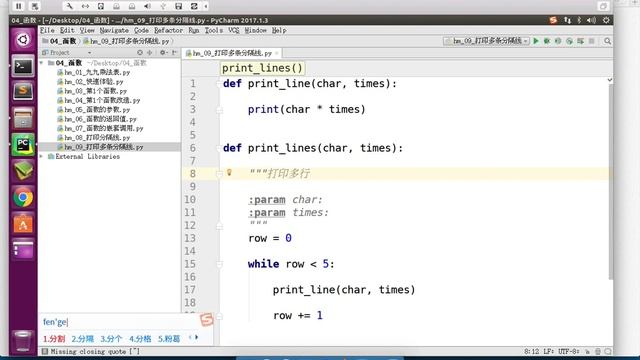The width and height of the screenshot is (640, 360).
Task: Open the Ubuntu Dash search launcher
Action: 23,40
